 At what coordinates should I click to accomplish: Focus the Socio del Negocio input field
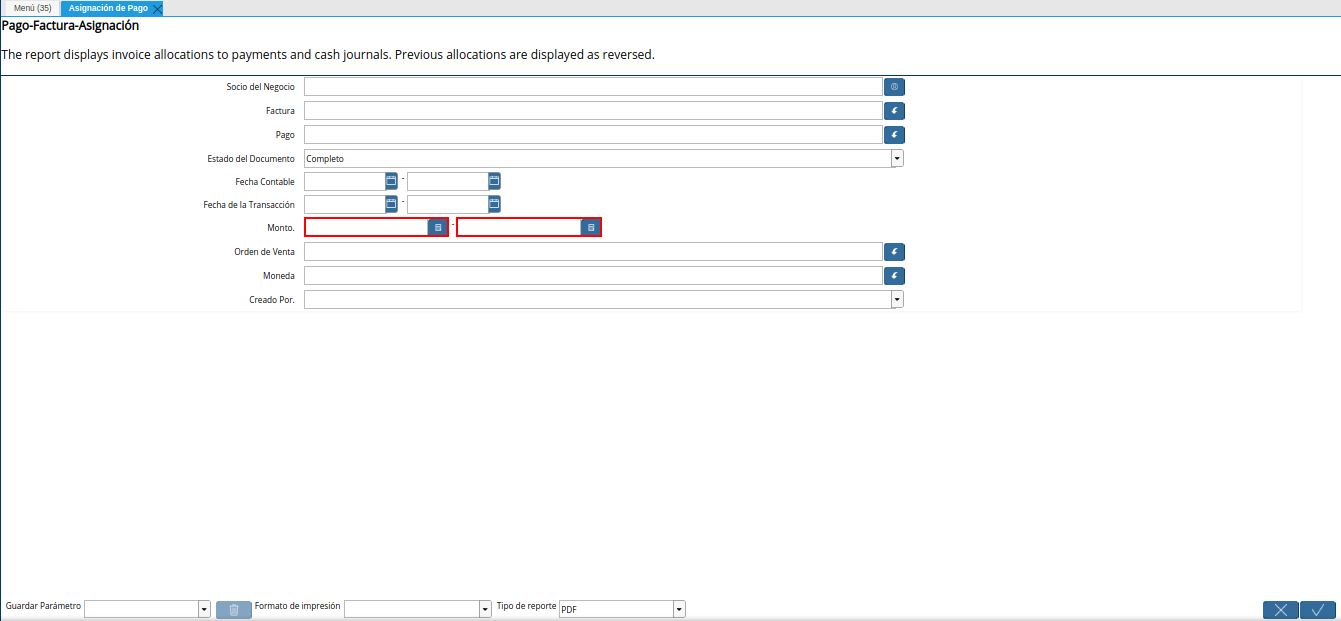click(593, 87)
